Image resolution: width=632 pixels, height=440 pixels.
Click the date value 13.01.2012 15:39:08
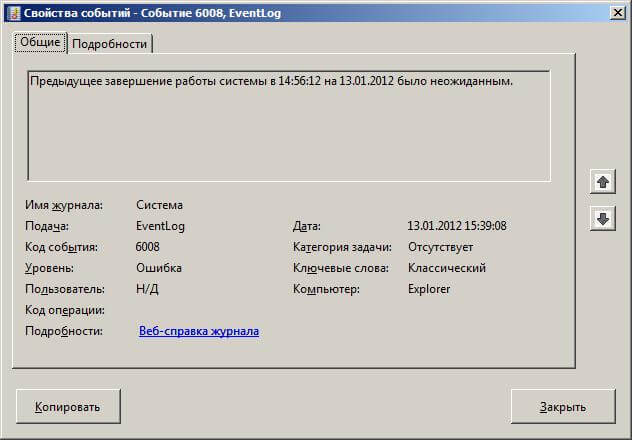pyautogui.click(x=457, y=226)
